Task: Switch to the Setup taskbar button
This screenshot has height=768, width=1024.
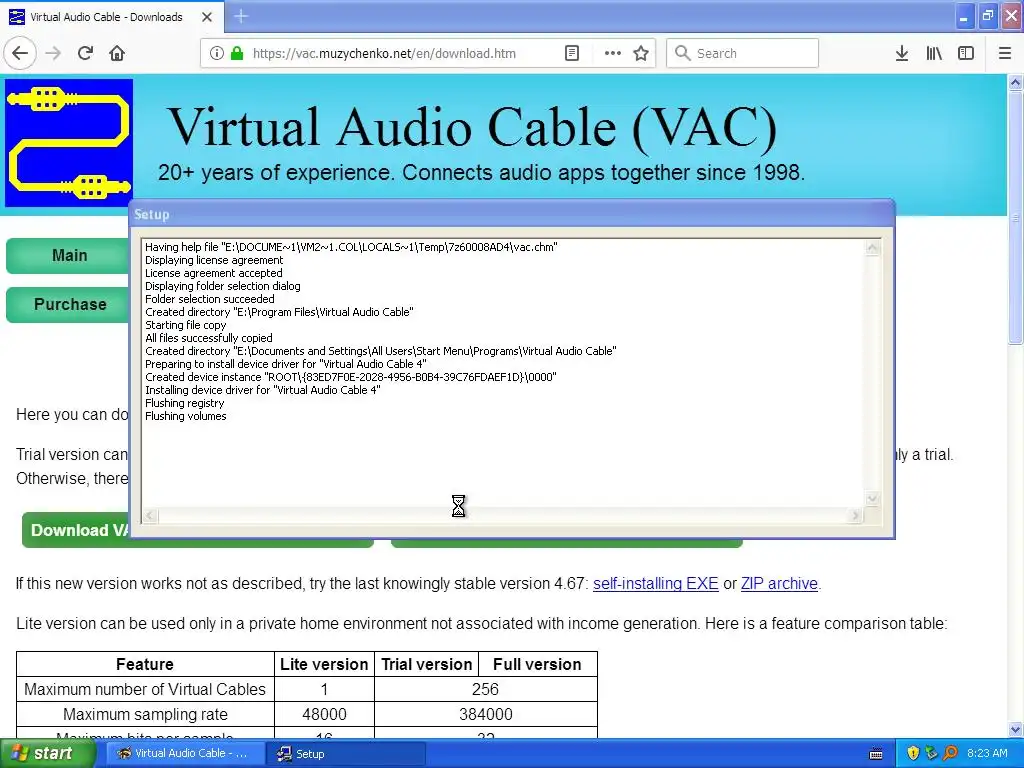Action: point(346,754)
